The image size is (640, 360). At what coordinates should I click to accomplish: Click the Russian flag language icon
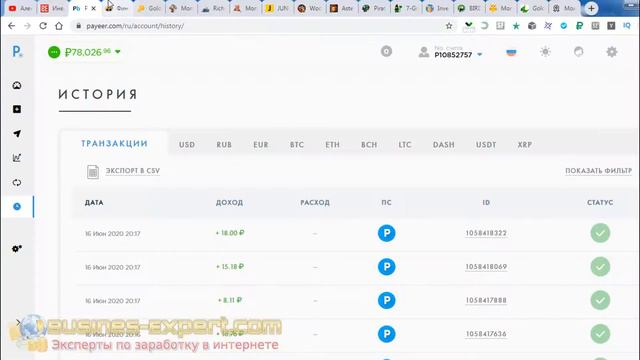coord(511,52)
